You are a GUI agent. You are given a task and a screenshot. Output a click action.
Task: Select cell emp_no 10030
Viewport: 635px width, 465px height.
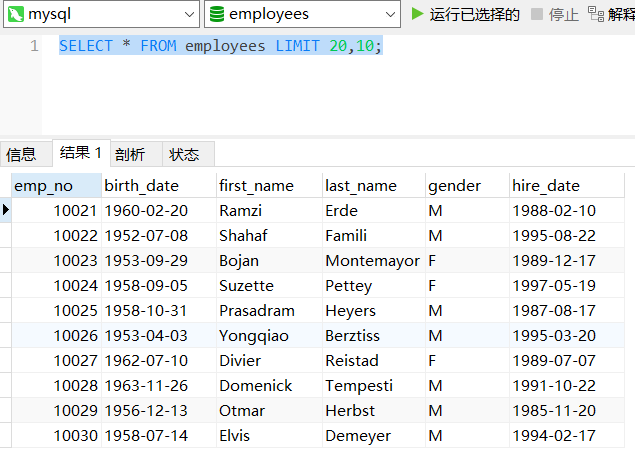click(x=56, y=436)
